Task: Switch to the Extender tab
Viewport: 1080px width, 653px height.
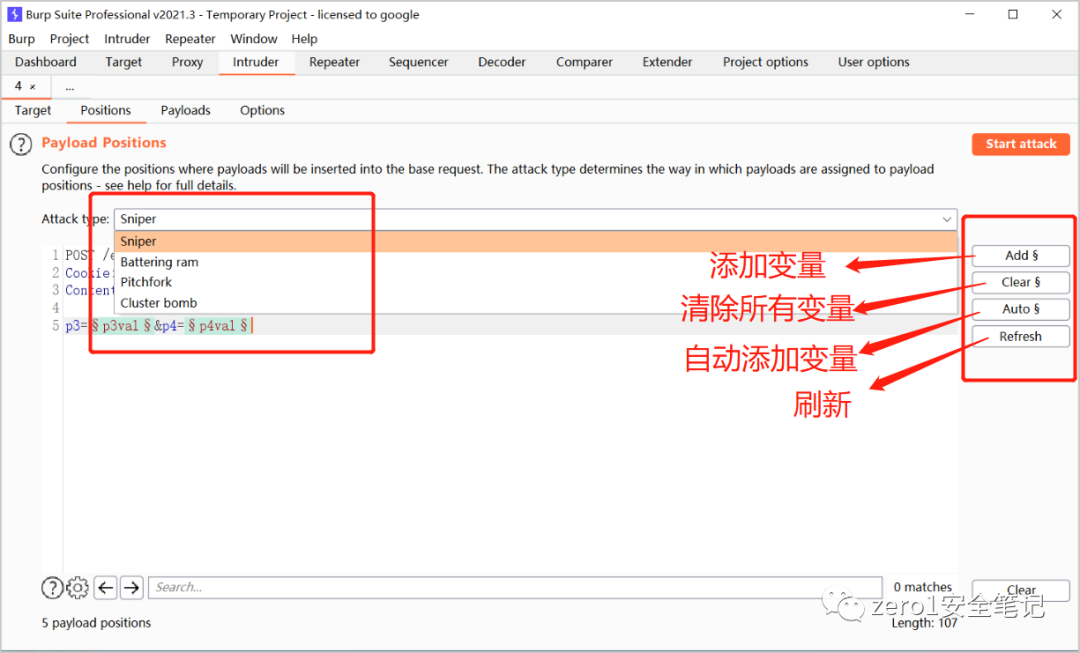Action: click(667, 62)
